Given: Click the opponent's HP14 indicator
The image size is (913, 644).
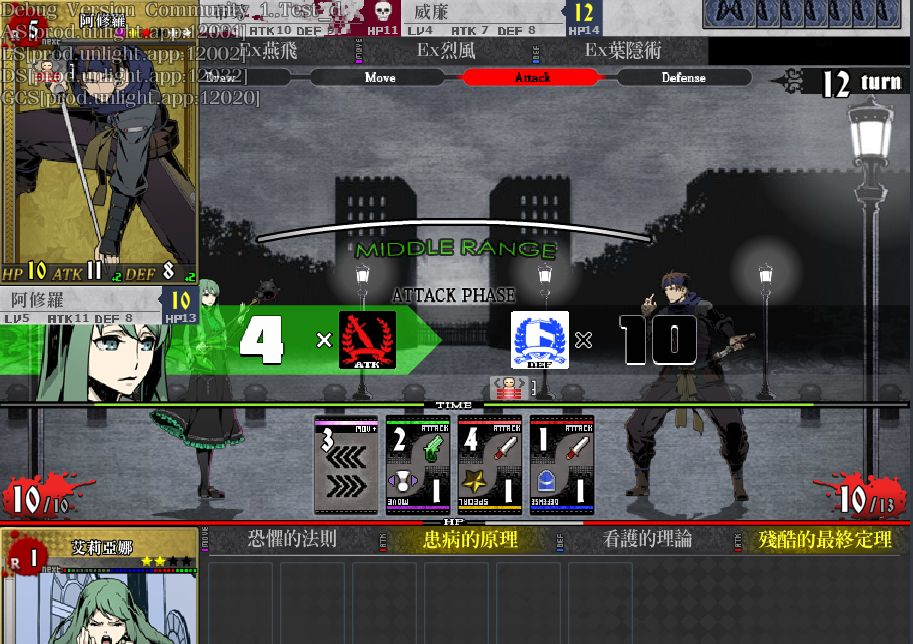Looking at the screenshot, I should coord(583,19).
